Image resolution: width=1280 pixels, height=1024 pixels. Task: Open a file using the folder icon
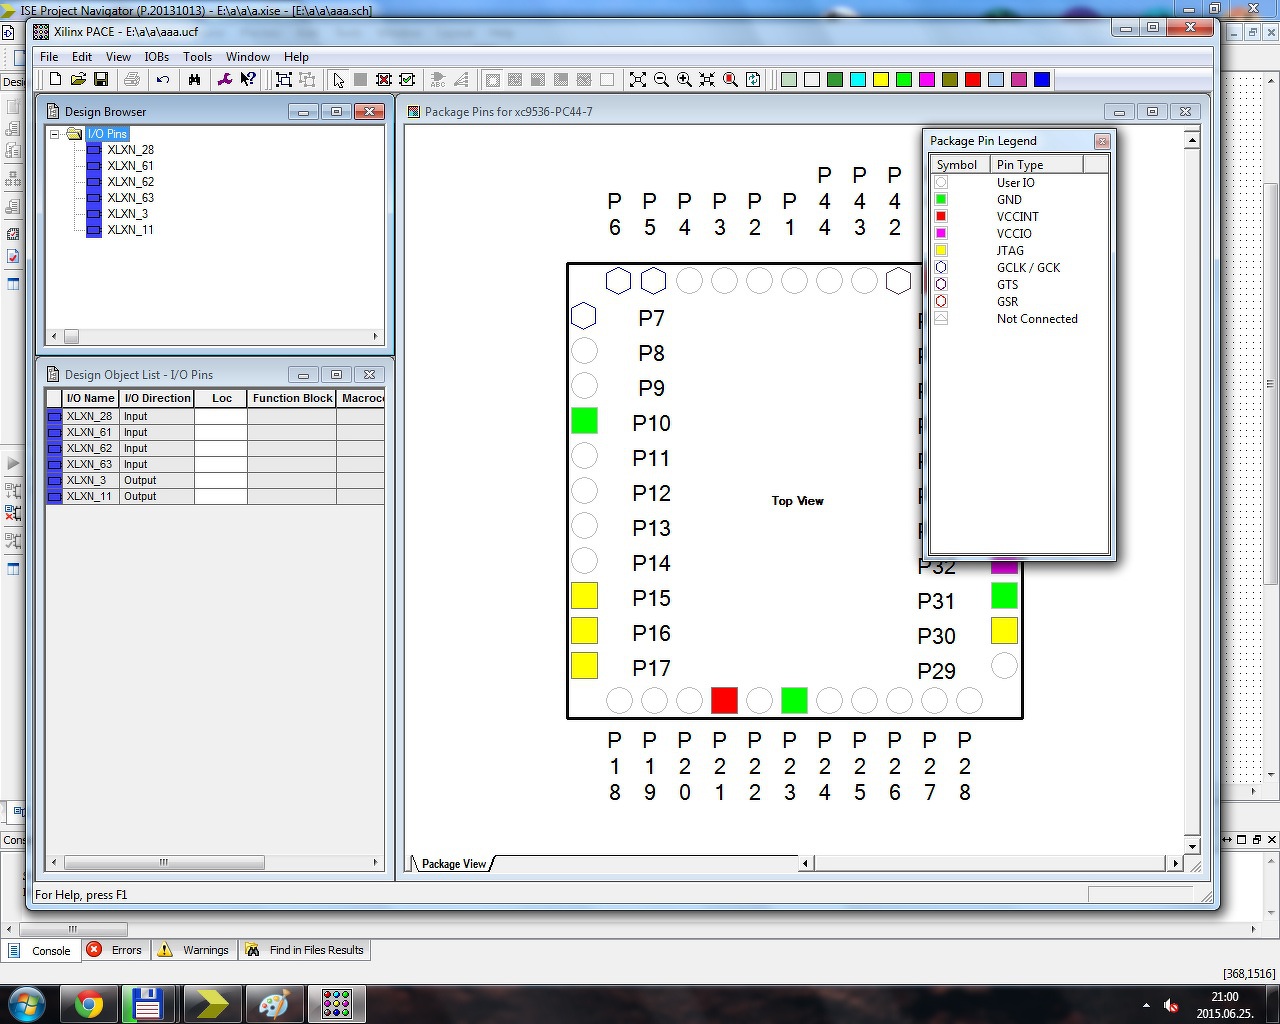coord(78,80)
